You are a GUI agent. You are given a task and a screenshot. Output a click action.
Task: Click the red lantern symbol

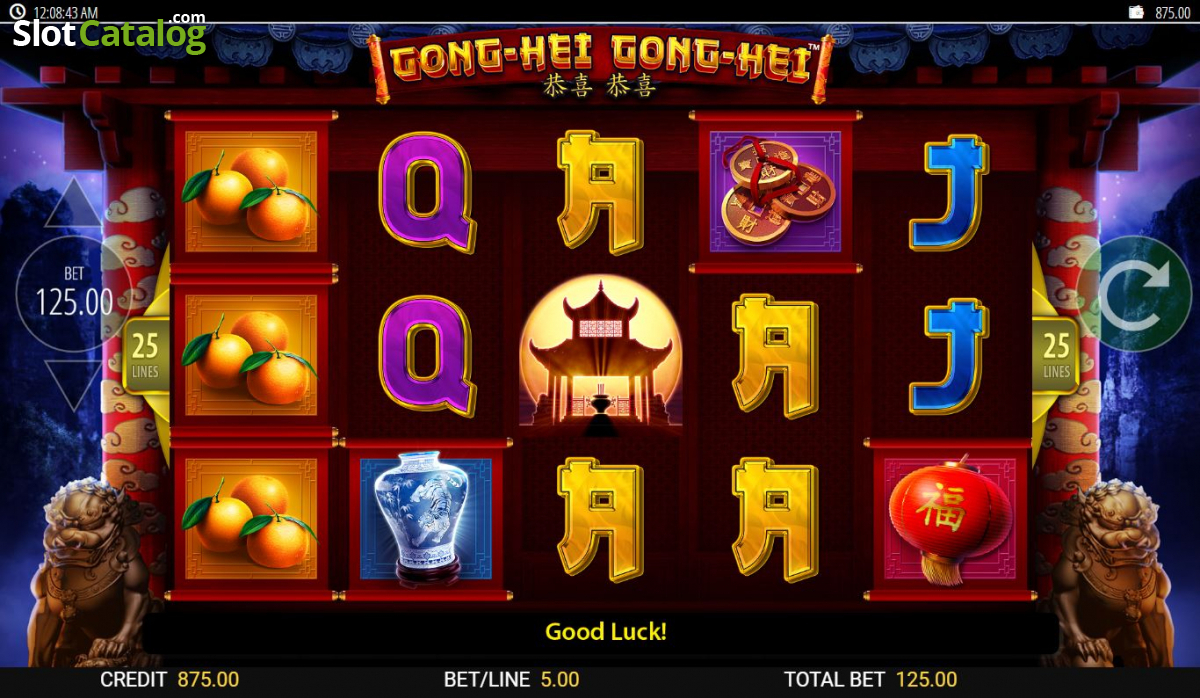click(x=950, y=519)
